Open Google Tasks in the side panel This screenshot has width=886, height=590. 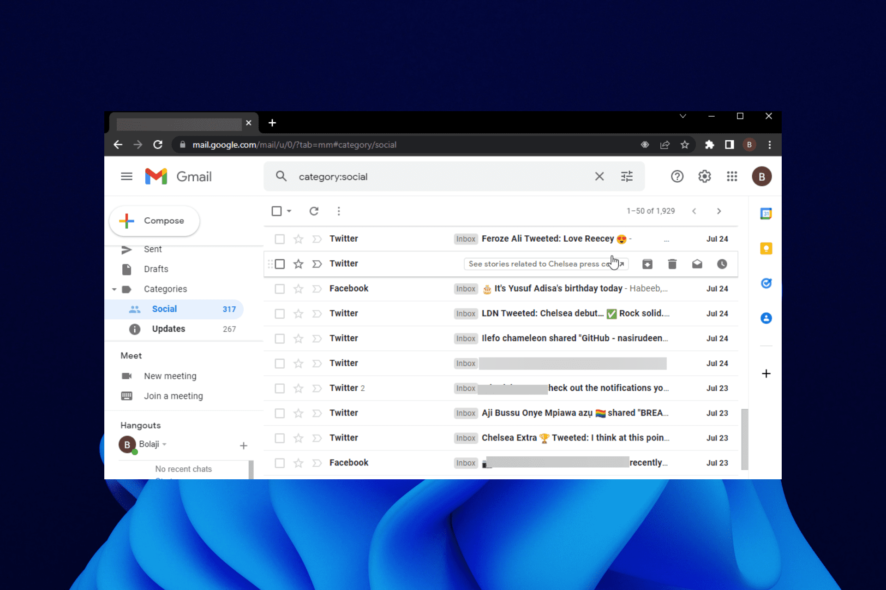[x=766, y=283]
